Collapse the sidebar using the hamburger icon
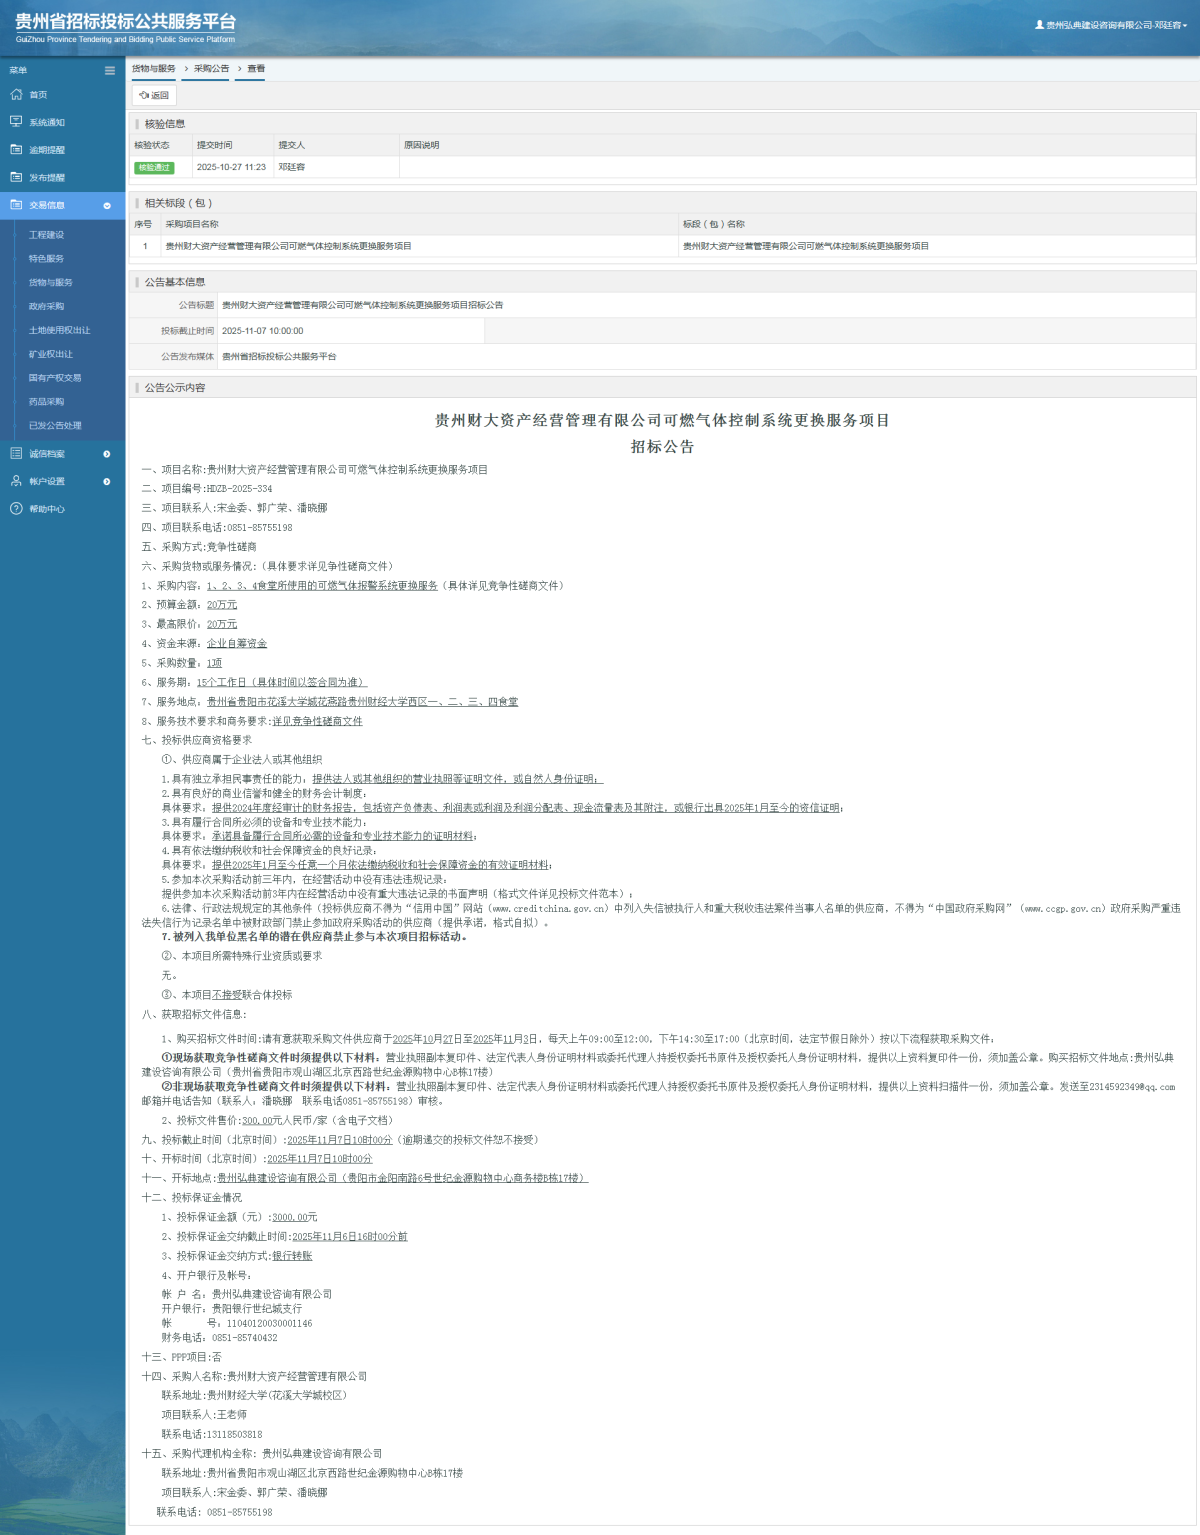 click(x=110, y=70)
